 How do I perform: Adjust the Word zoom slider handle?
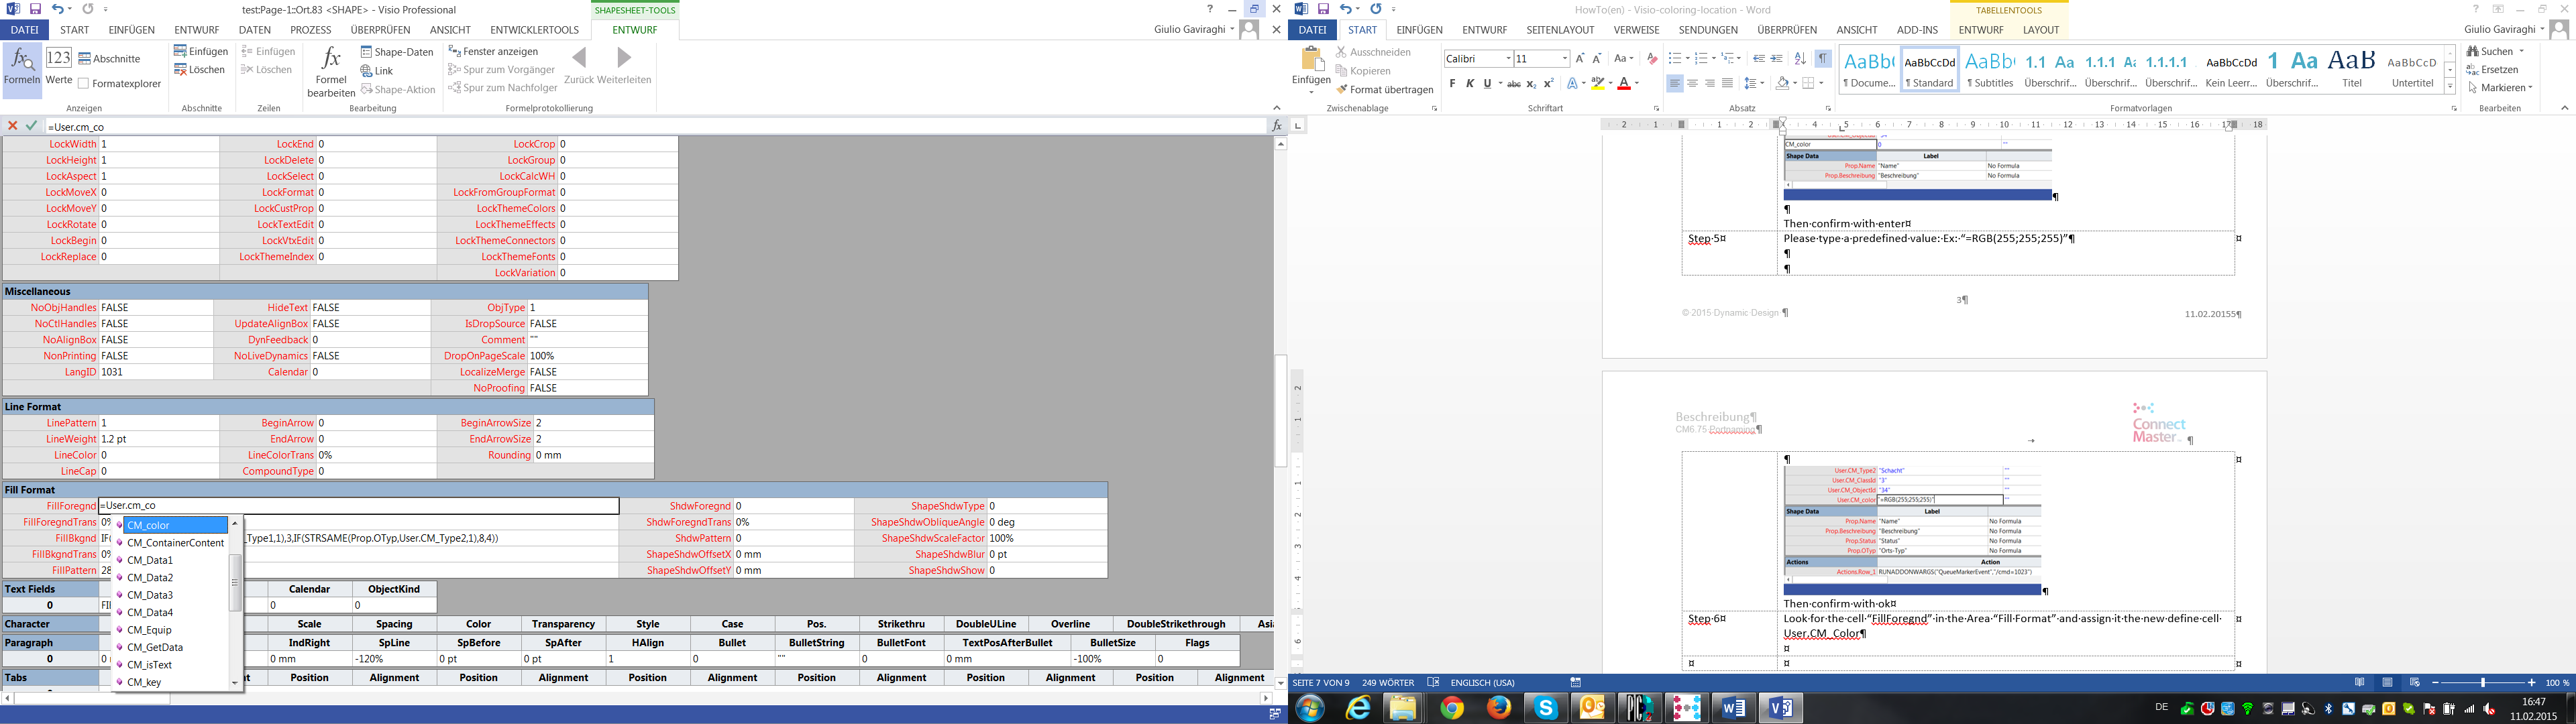tap(2483, 683)
